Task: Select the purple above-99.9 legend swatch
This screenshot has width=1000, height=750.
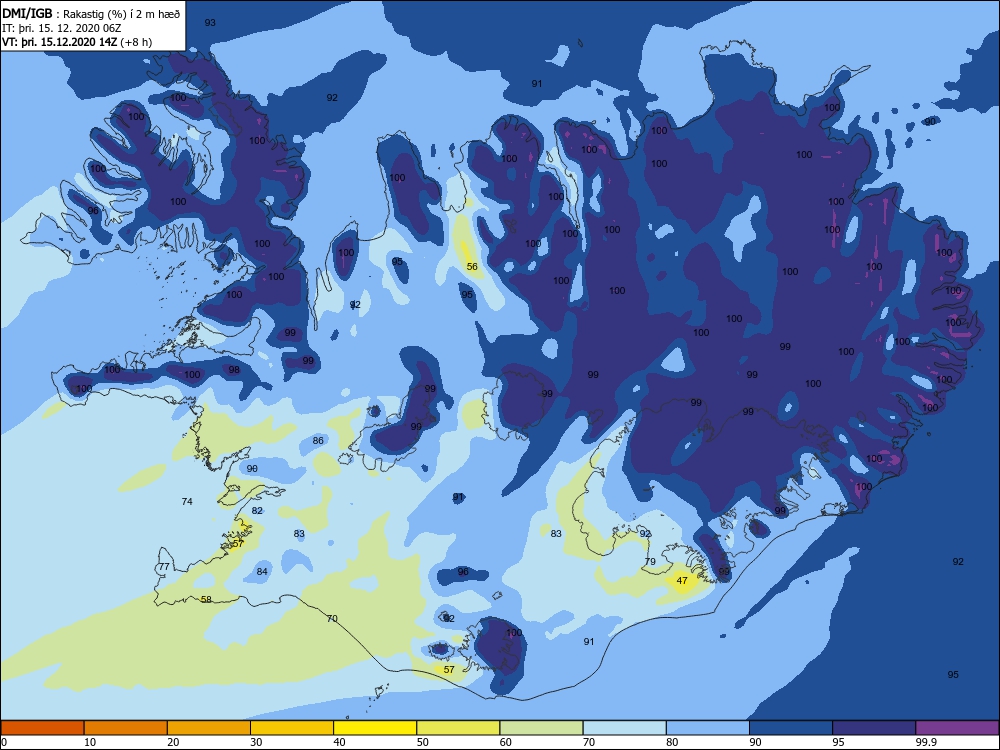Action: pos(957,728)
